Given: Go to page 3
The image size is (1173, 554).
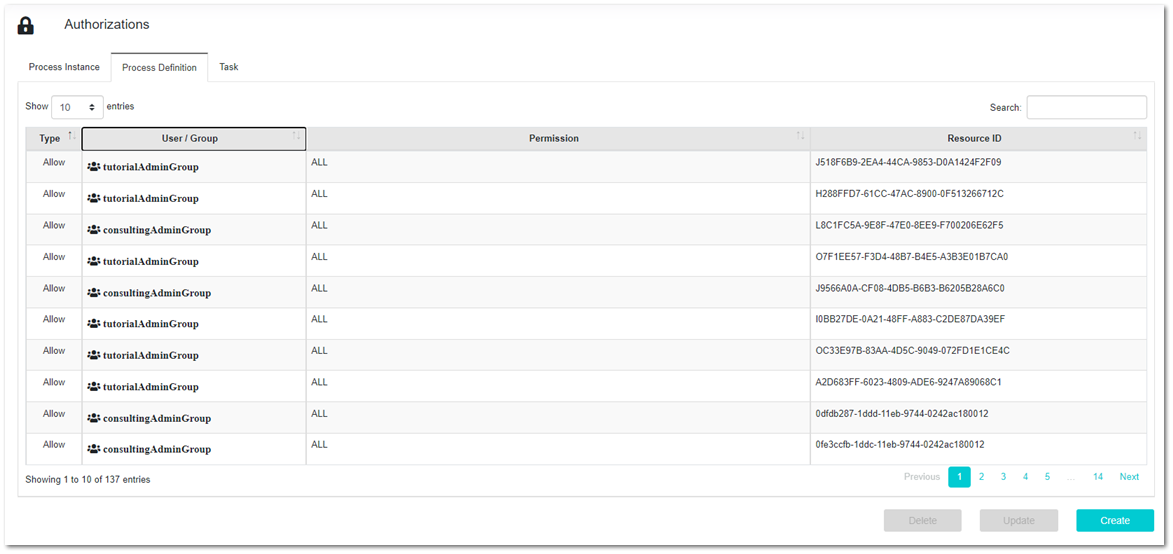Looking at the screenshot, I should pos(1003,477).
